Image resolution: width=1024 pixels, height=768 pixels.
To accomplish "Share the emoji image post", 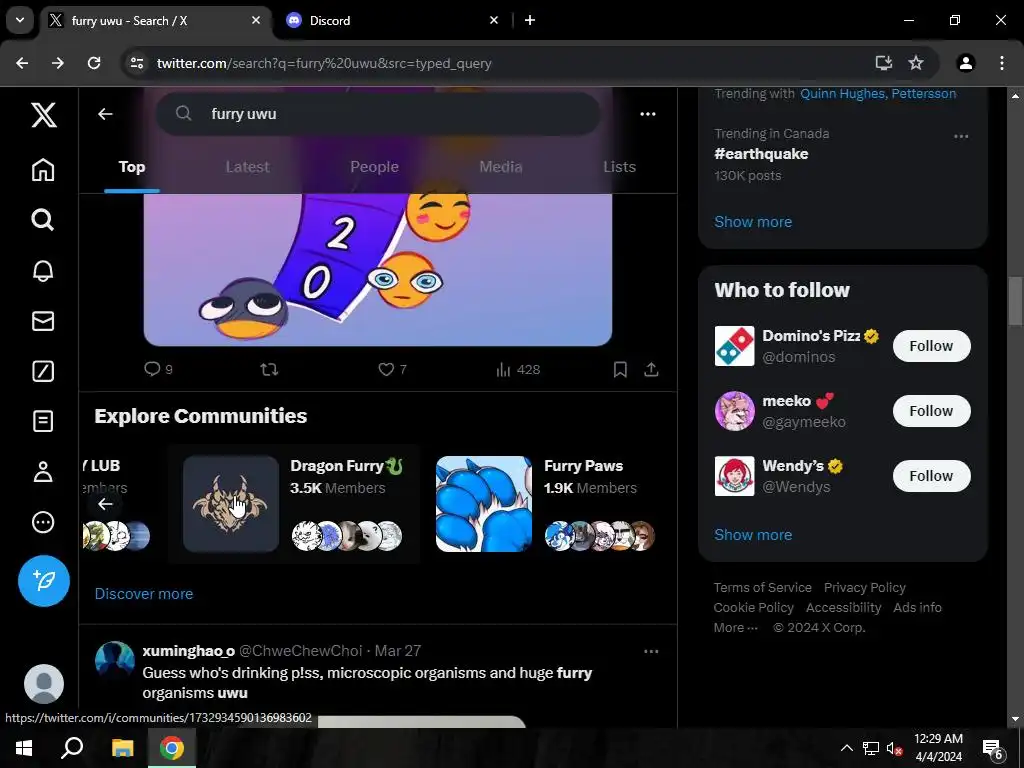I will (651, 370).
